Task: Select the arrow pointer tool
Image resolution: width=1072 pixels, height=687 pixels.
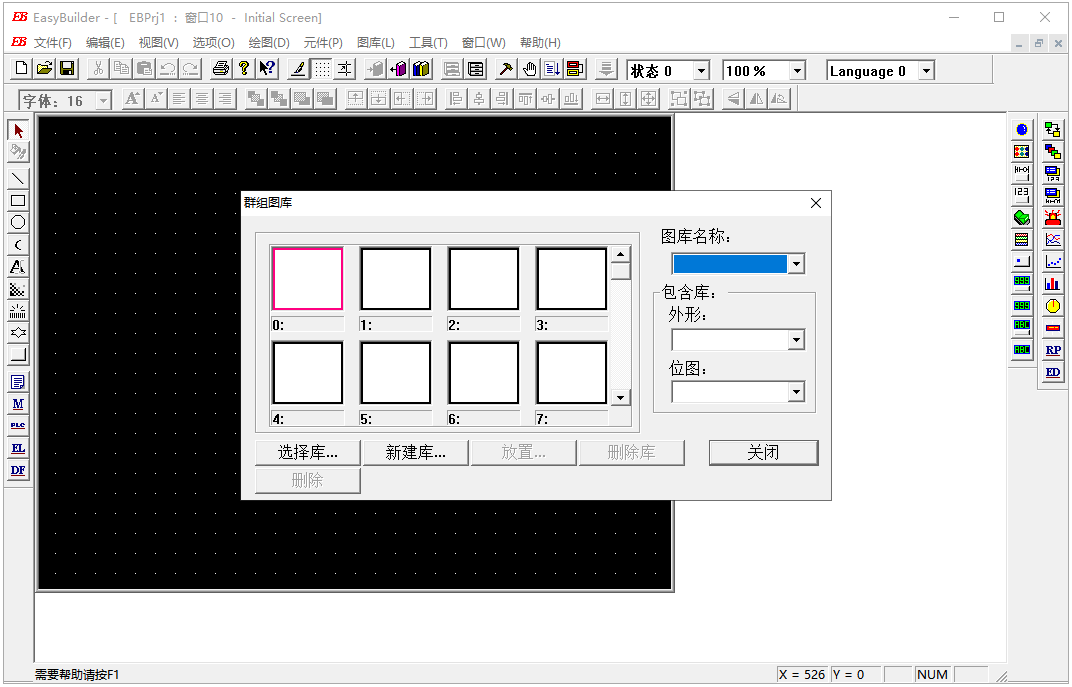Action: 17,130
